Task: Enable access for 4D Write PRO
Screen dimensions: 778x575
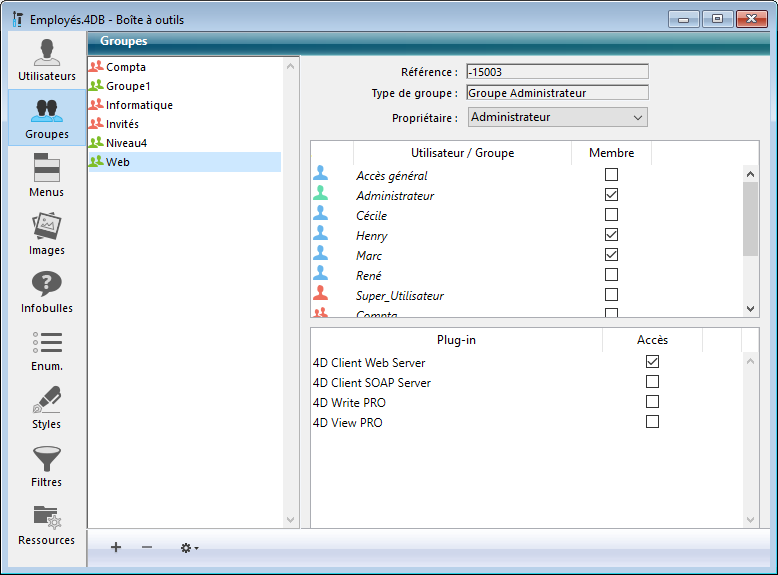Action: 652,402
